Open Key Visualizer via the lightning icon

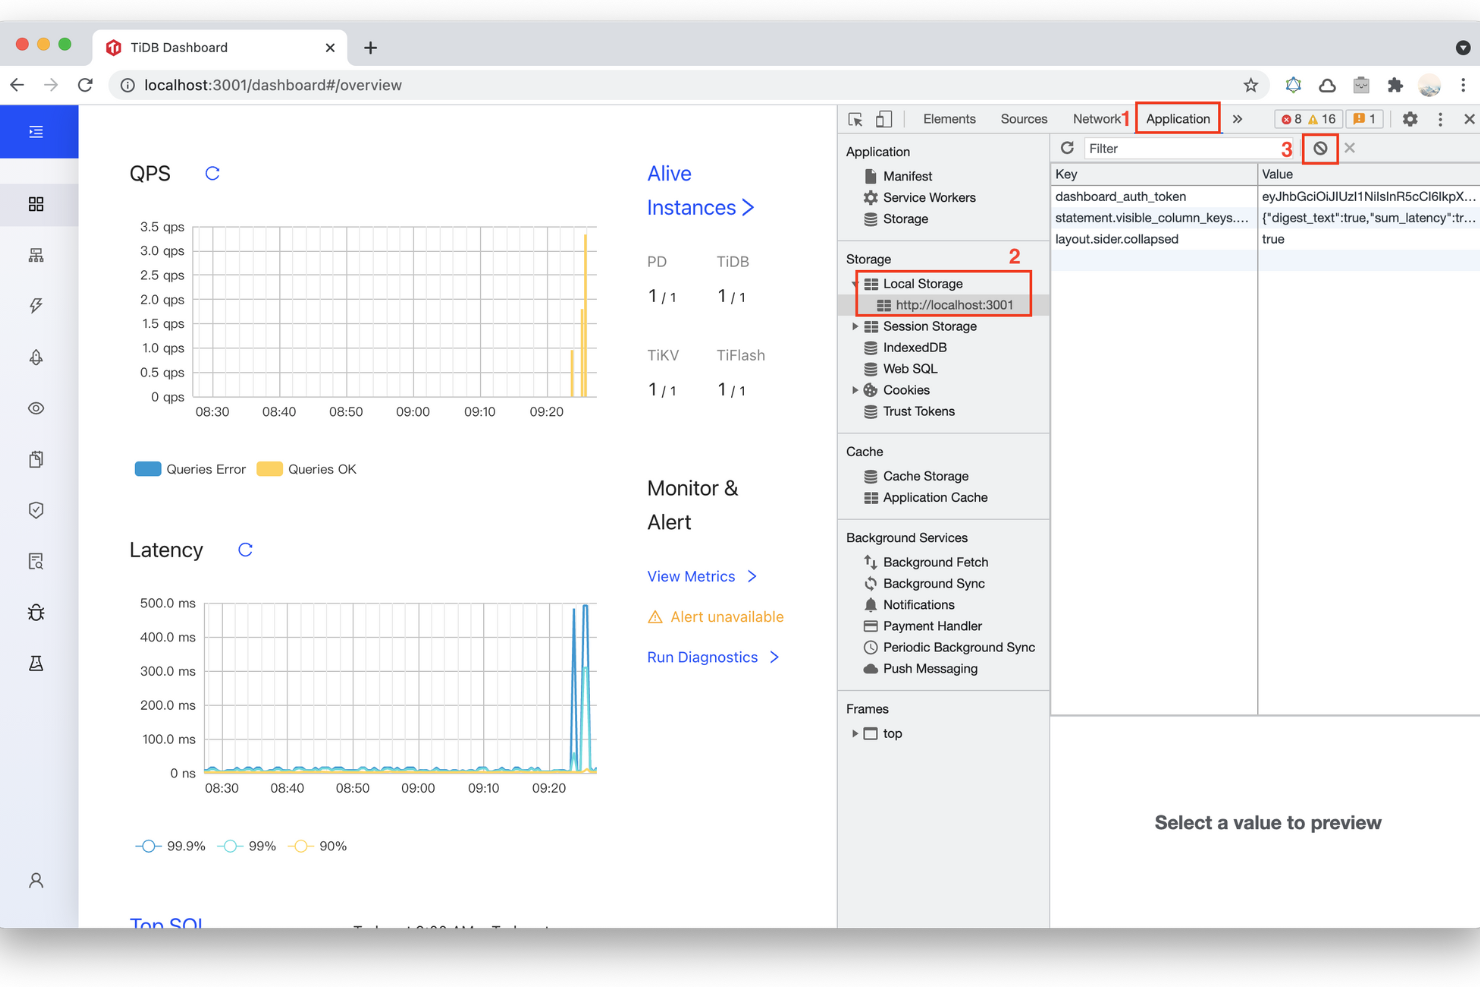[36, 305]
